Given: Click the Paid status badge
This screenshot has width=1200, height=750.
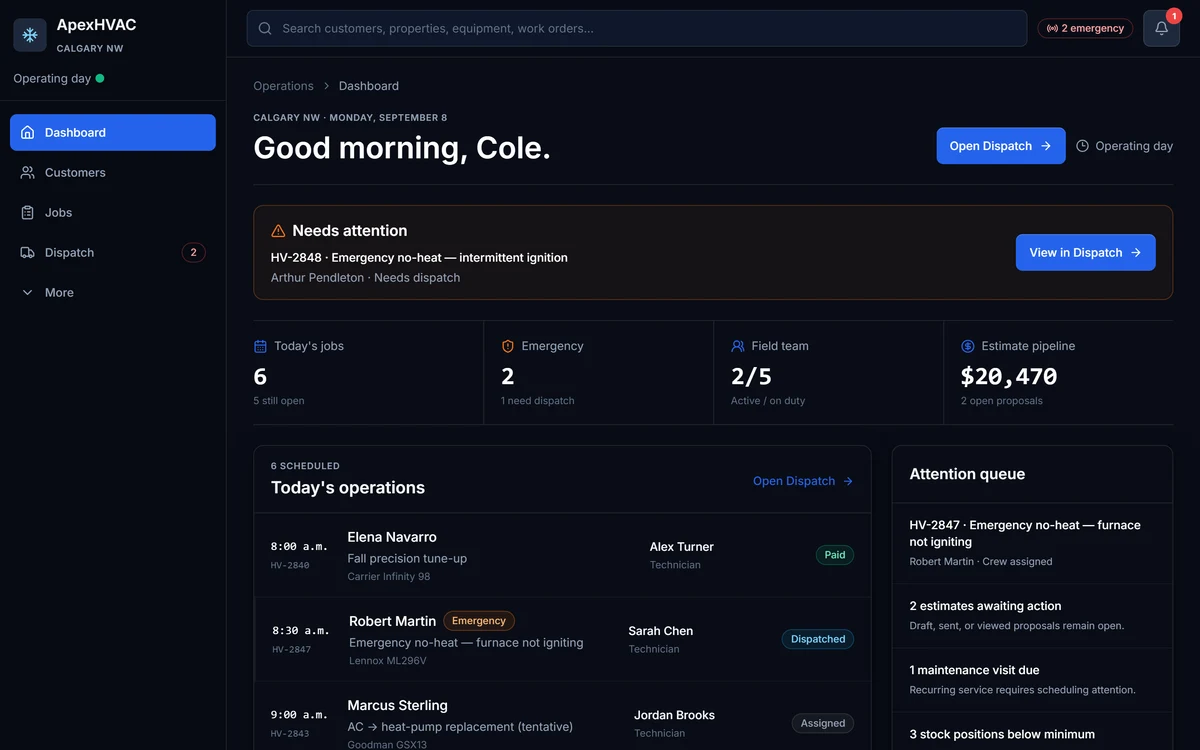Looking at the screenshot, I should [x=835, y=555].
